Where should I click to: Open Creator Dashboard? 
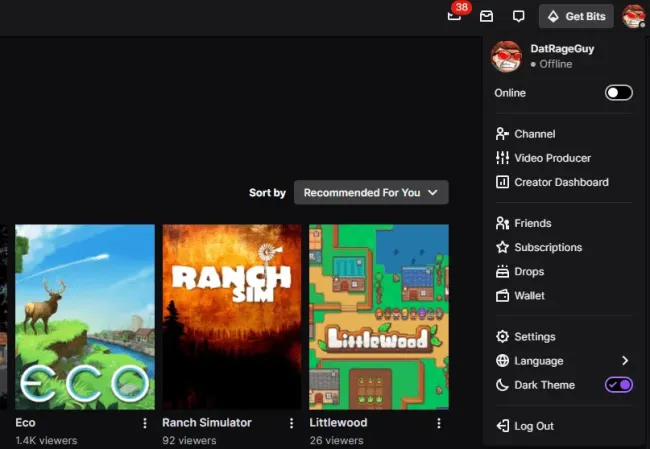point(564,182)
